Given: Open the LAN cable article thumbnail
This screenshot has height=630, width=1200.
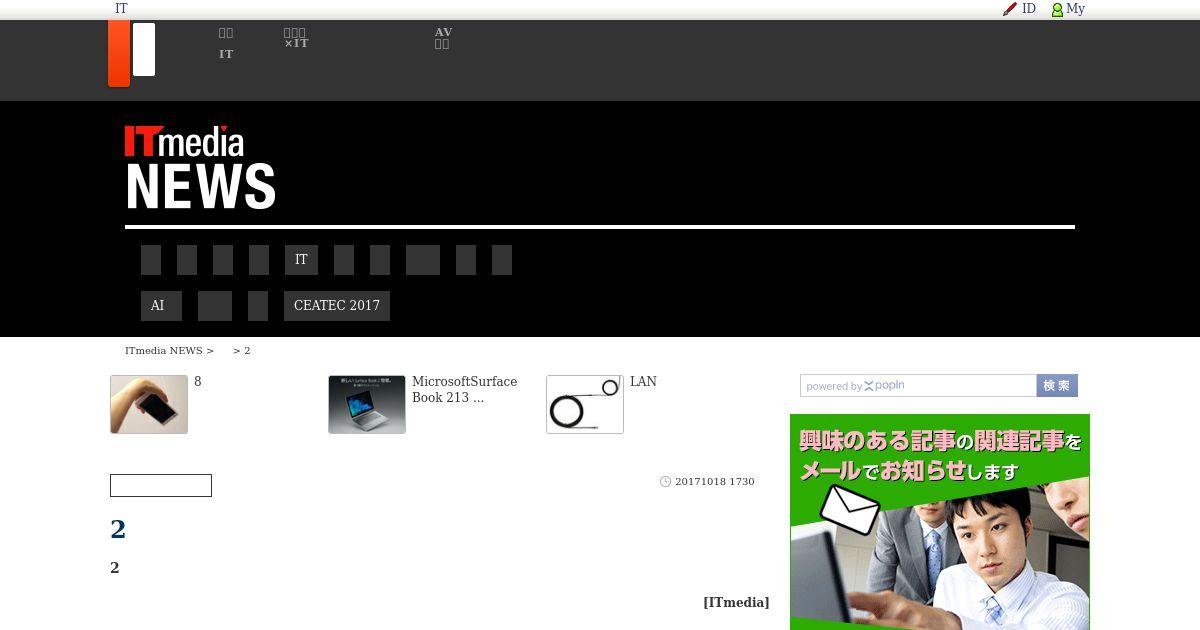Looking at the screenshot, I should 585,404.
